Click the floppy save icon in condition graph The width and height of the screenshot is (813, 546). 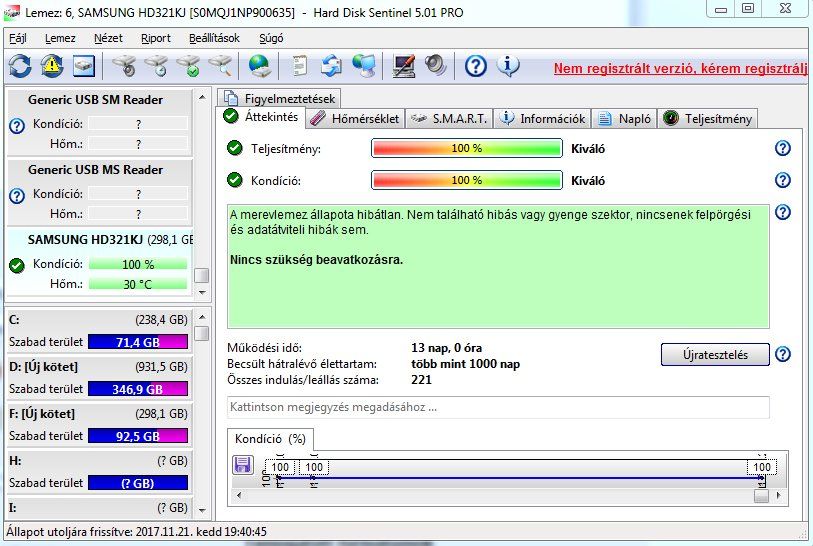tap(243, 465)
